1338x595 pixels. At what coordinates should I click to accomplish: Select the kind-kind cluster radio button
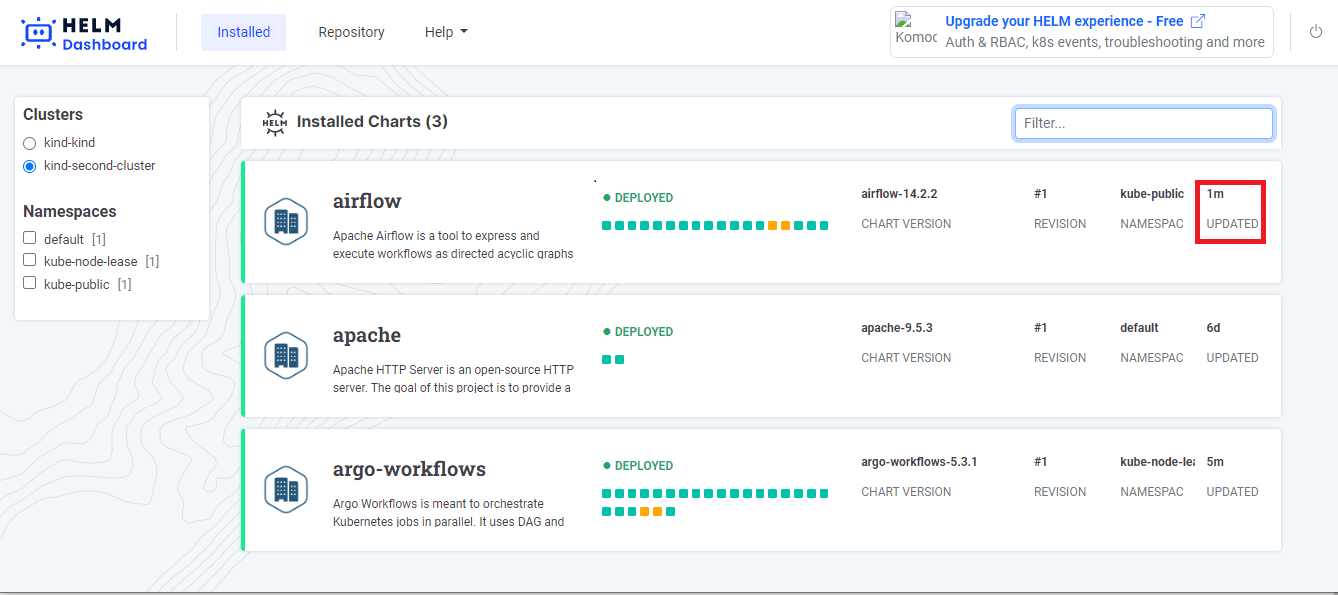(30, 143)
